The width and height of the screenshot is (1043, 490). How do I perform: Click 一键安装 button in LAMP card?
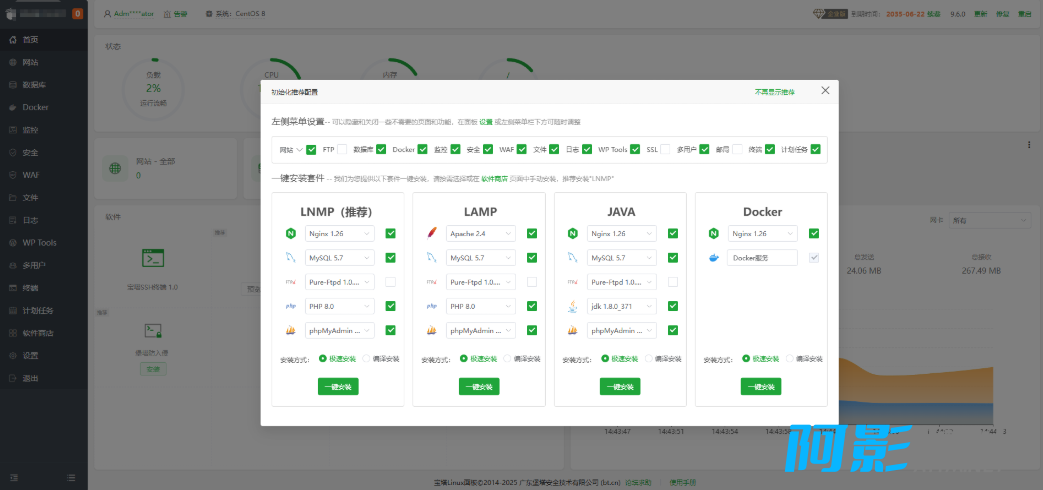tap(479, 386)
